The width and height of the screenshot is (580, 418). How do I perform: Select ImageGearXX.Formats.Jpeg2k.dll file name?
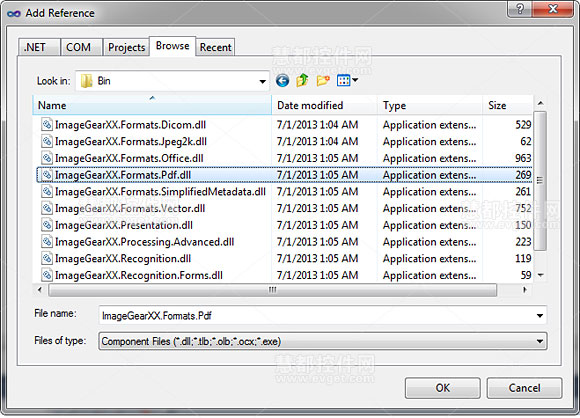tap(131, 141)
